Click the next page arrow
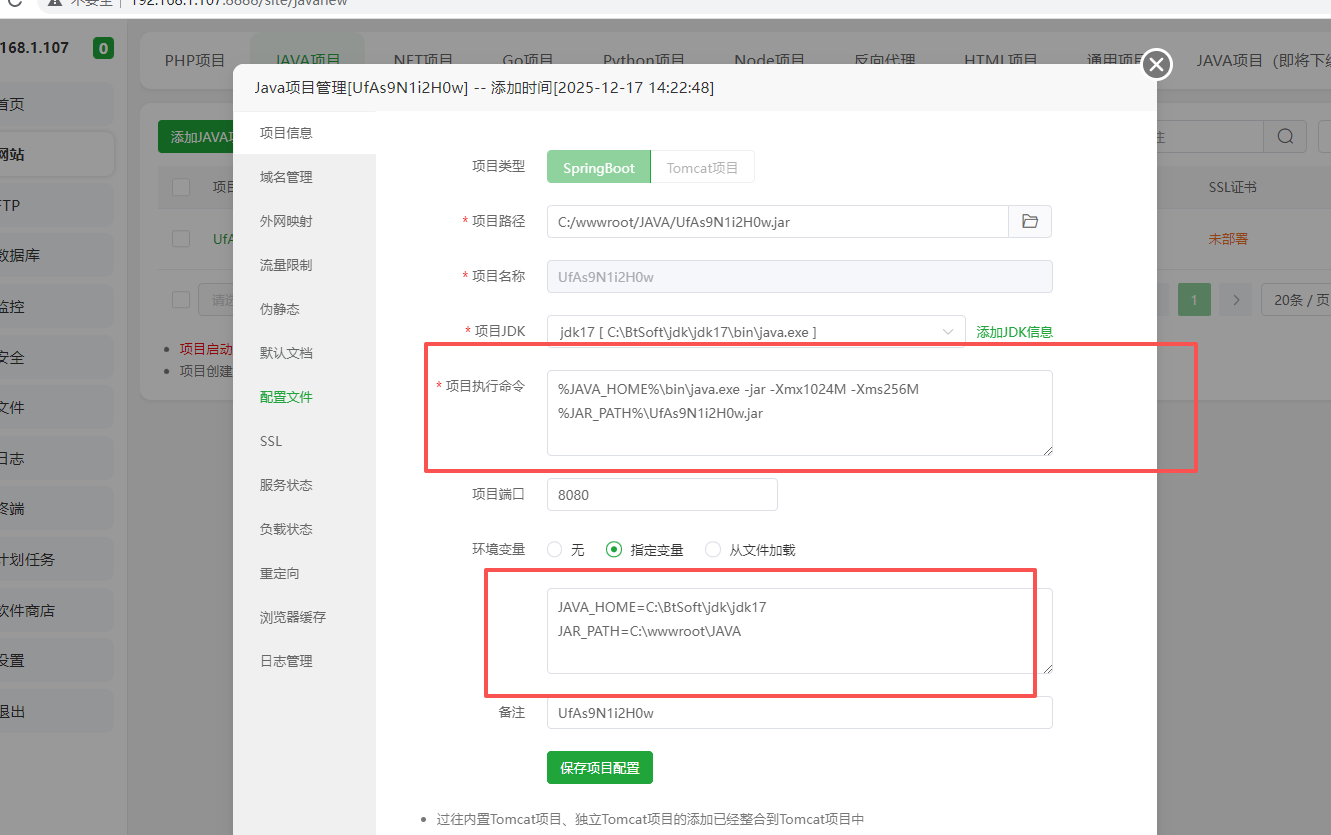 coord(1236,299)
